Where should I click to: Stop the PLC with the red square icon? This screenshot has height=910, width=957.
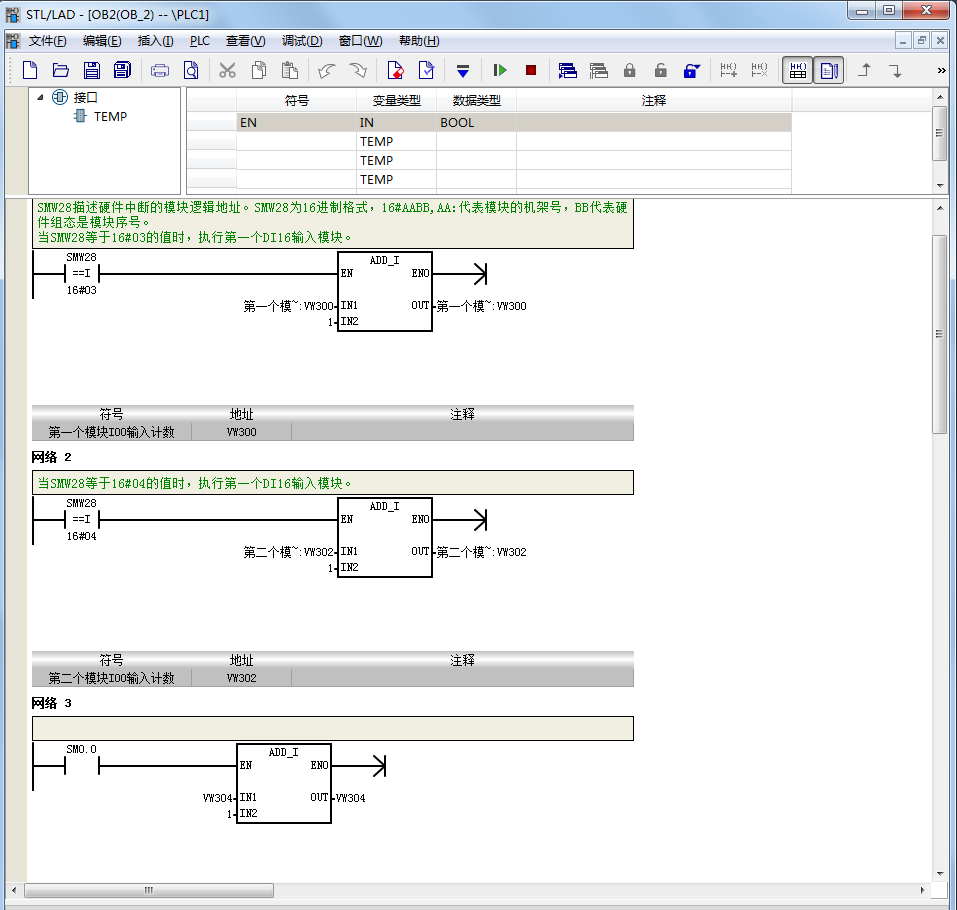[531, 70]
